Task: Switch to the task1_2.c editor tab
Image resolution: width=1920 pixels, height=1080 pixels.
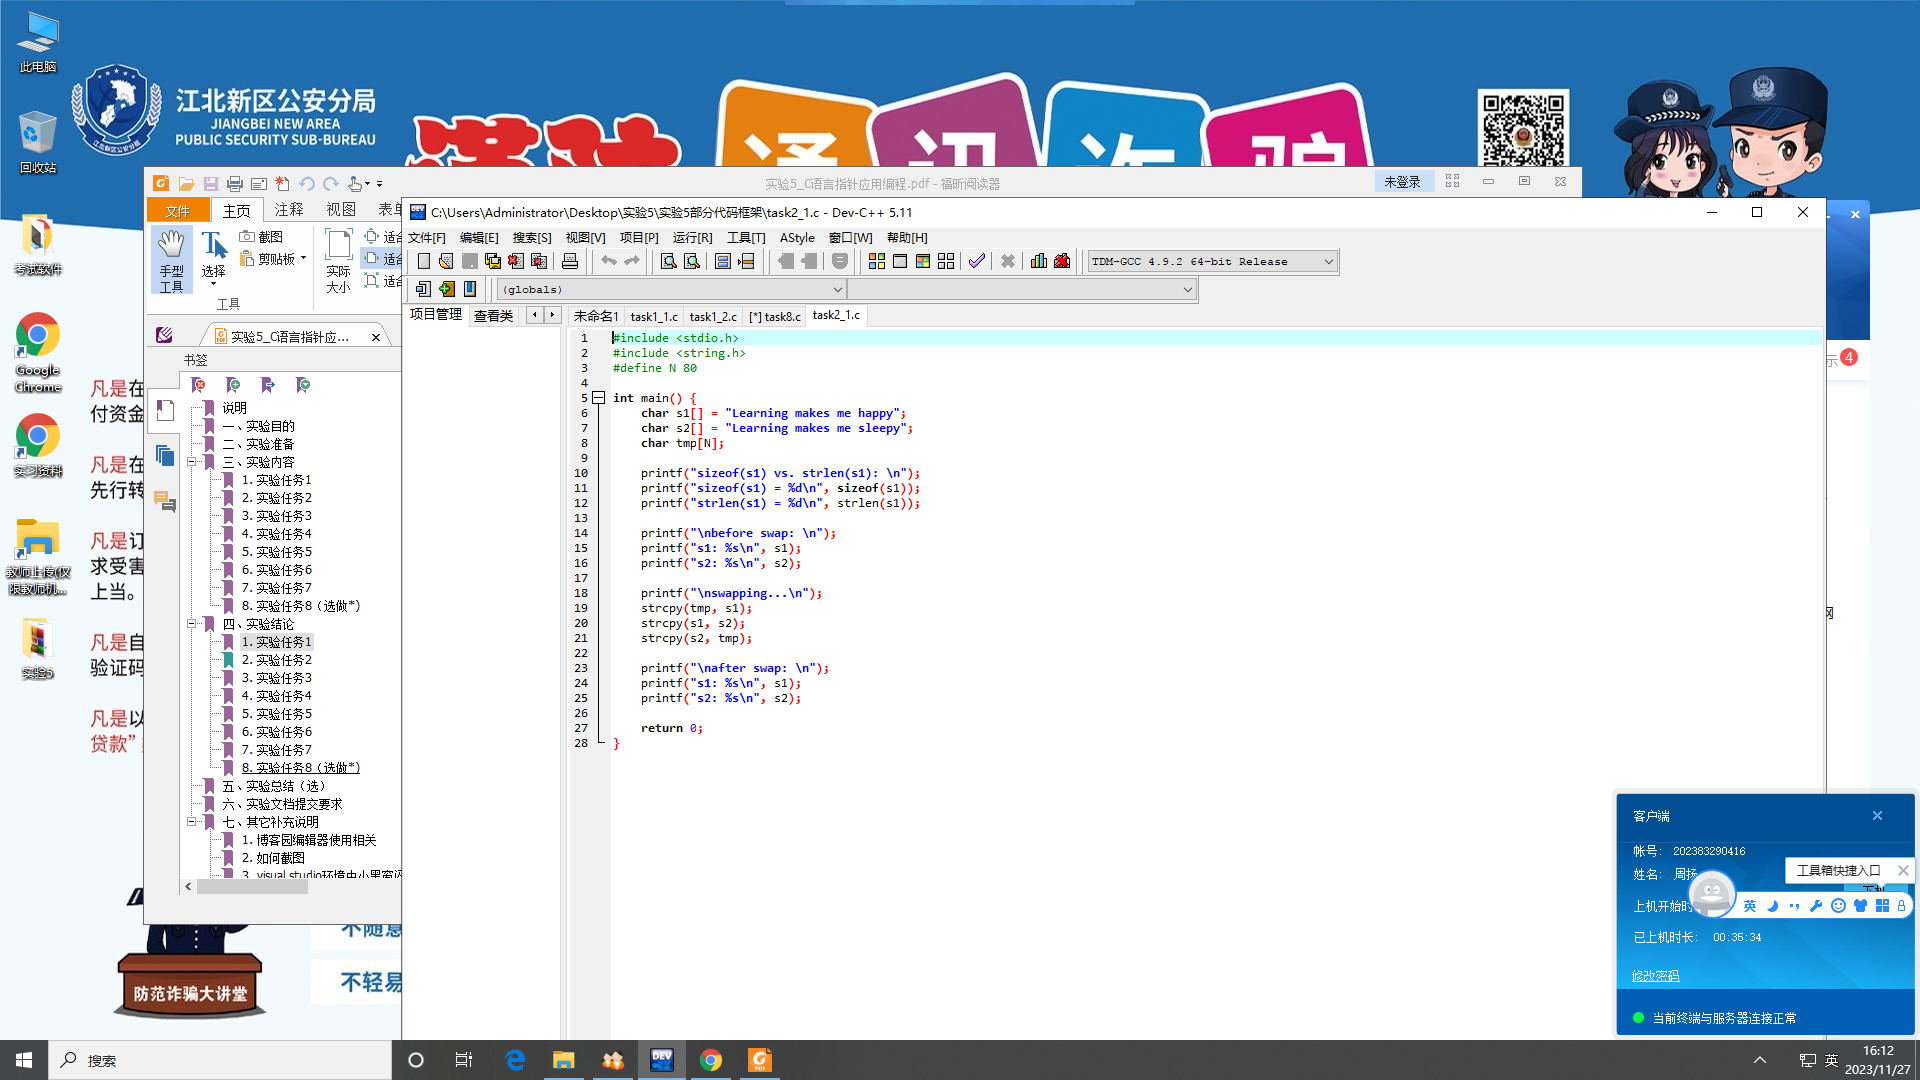Action: click(712, 316)
